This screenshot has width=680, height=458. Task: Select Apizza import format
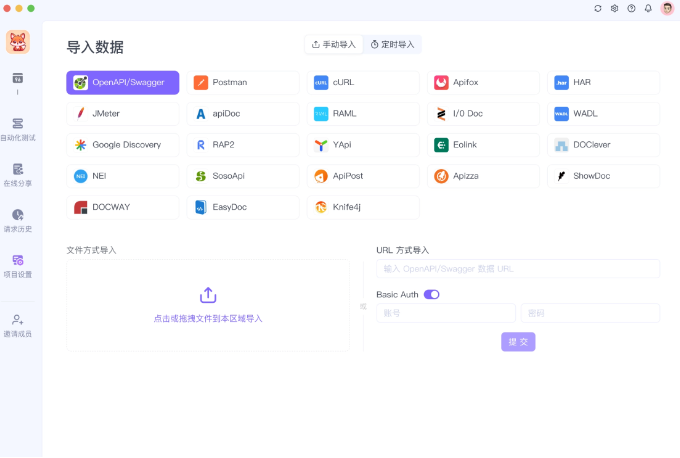pos(483,176)
